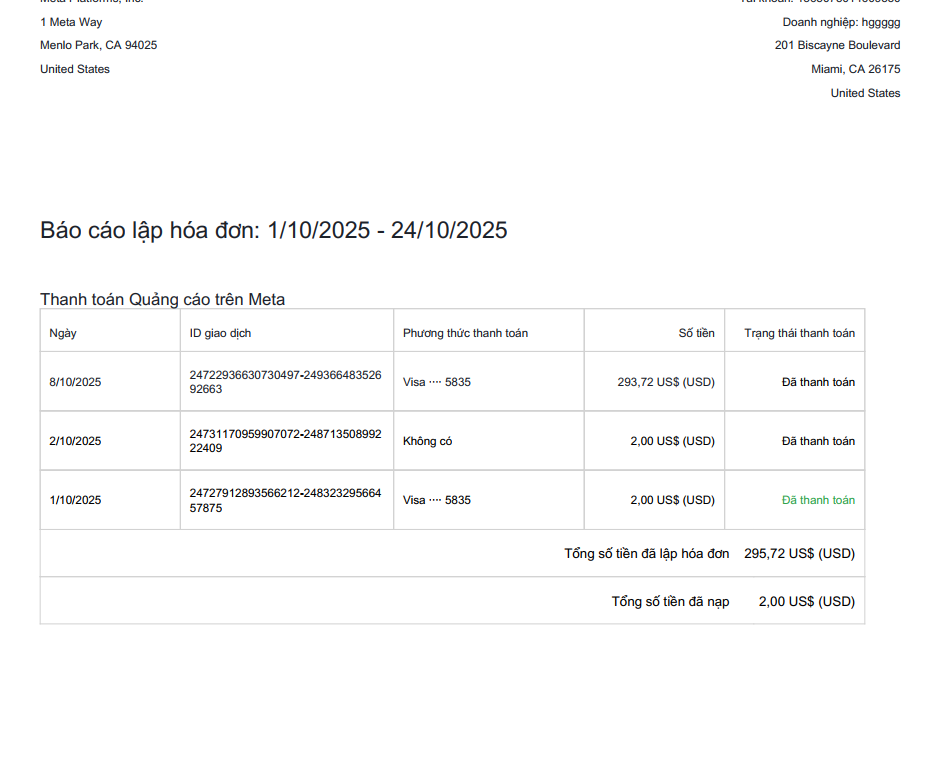Click the '1 Meta Way' address line
This screenshot has height=758, width=937.
click(71, 22)
